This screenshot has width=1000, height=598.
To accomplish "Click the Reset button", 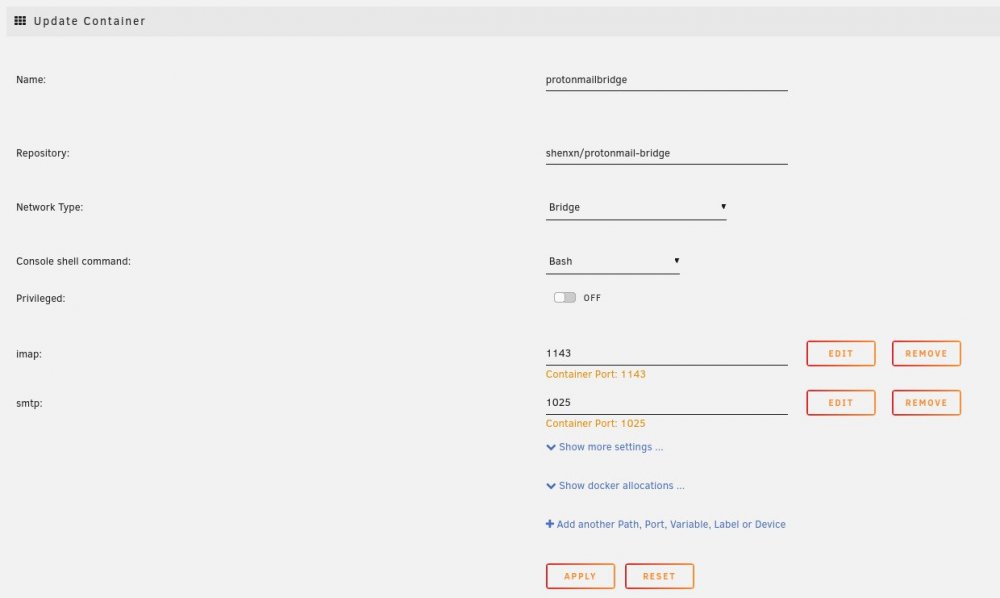I will pos(659,576).
